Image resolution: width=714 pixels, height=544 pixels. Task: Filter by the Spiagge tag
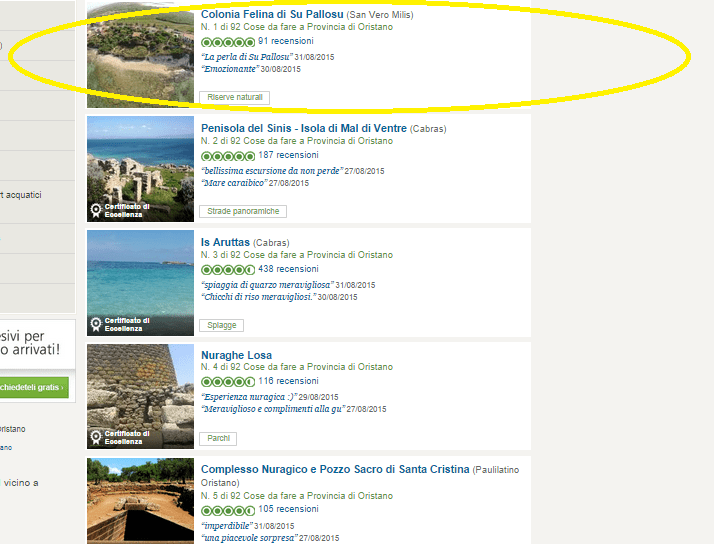(222, 326)
